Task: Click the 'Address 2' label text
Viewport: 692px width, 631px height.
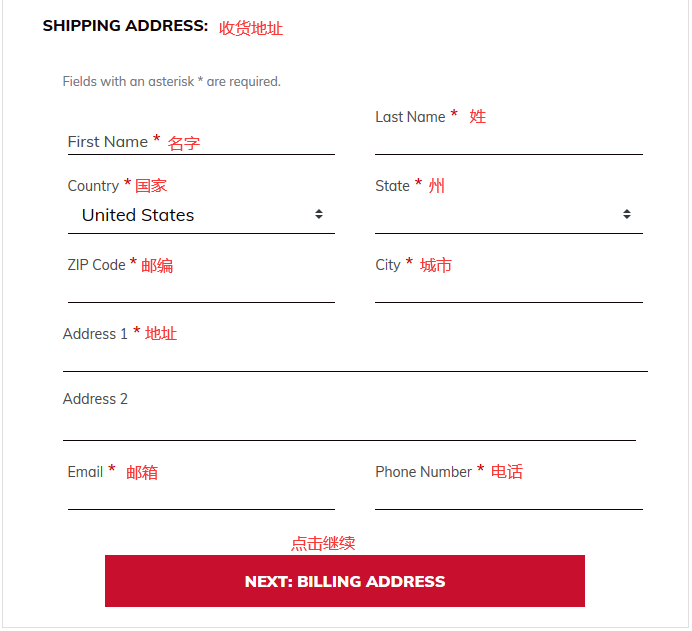Action: coord(95,399)
